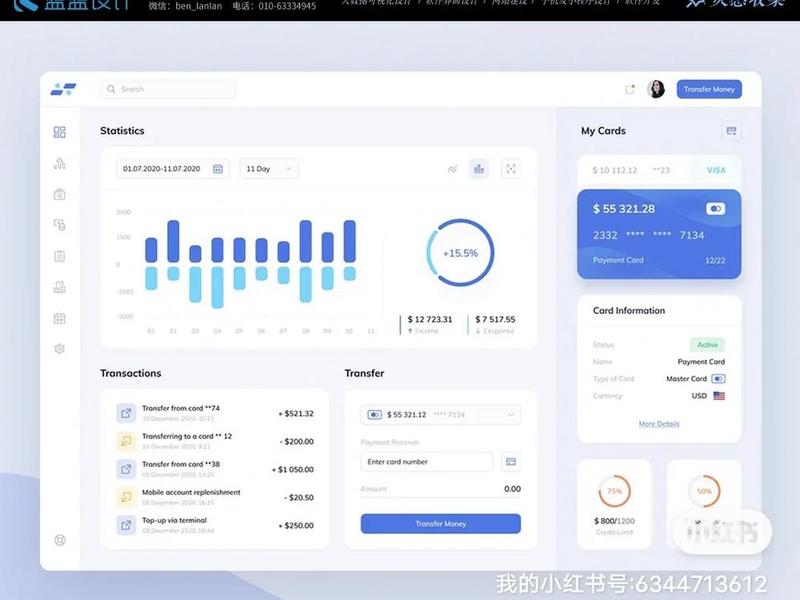The height and width of the screenshot is (600, 800).
Task: Click the - $200.00 amount
Action: point(296,441)
